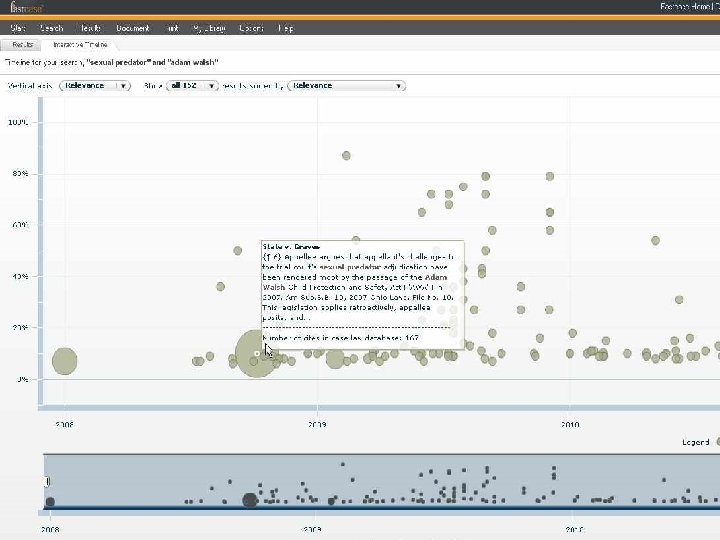This screenshot has height=540, width=720.
Task: Click the Fastcase logo in the header
Action: point(26,7)
